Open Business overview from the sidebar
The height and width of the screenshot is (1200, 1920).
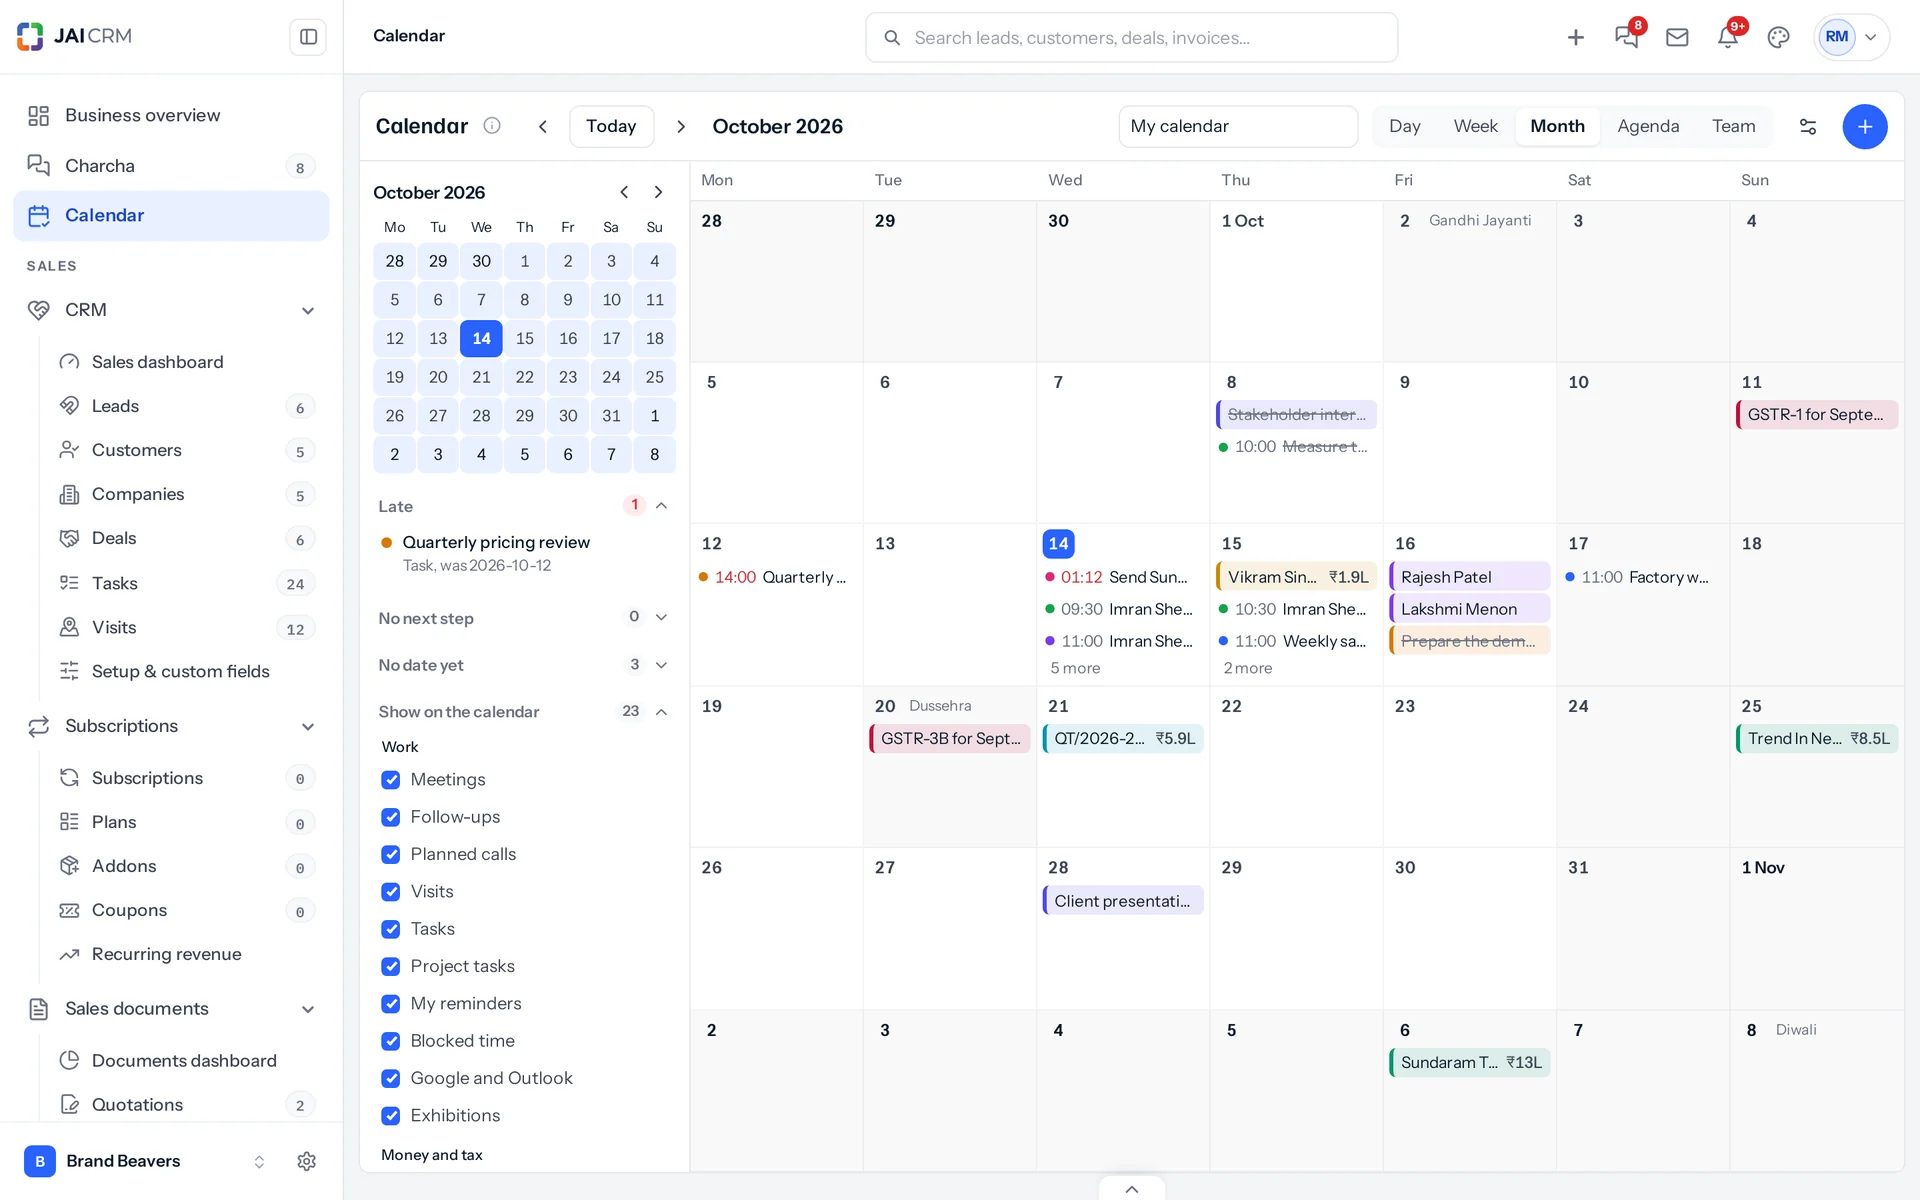click(171, 115)
